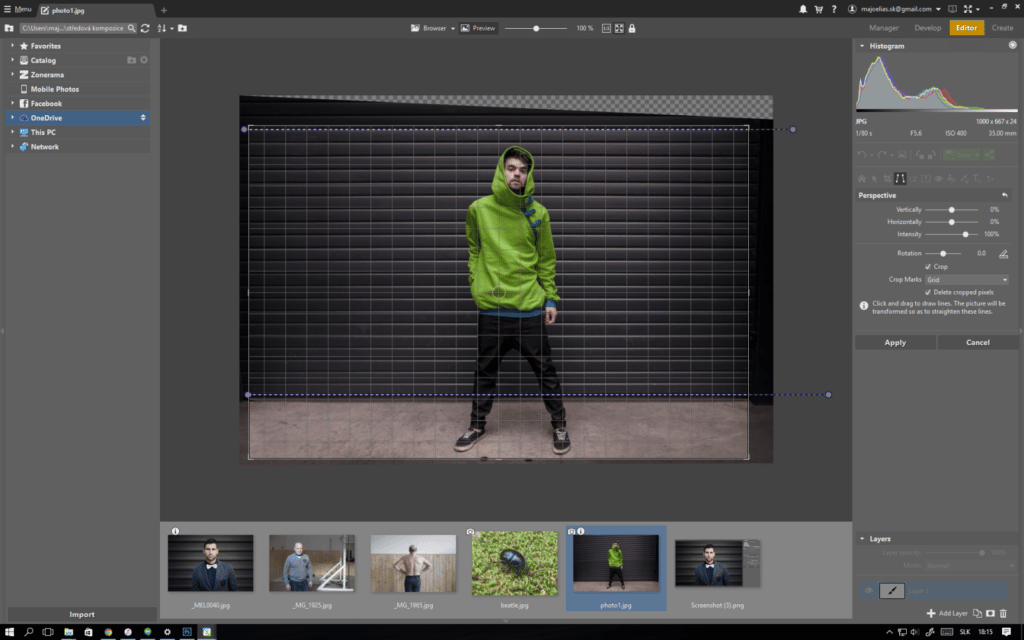Adjust the Vertically slider
The image size is (1024, 640).
pyautogui.click(x=952, y=210)
